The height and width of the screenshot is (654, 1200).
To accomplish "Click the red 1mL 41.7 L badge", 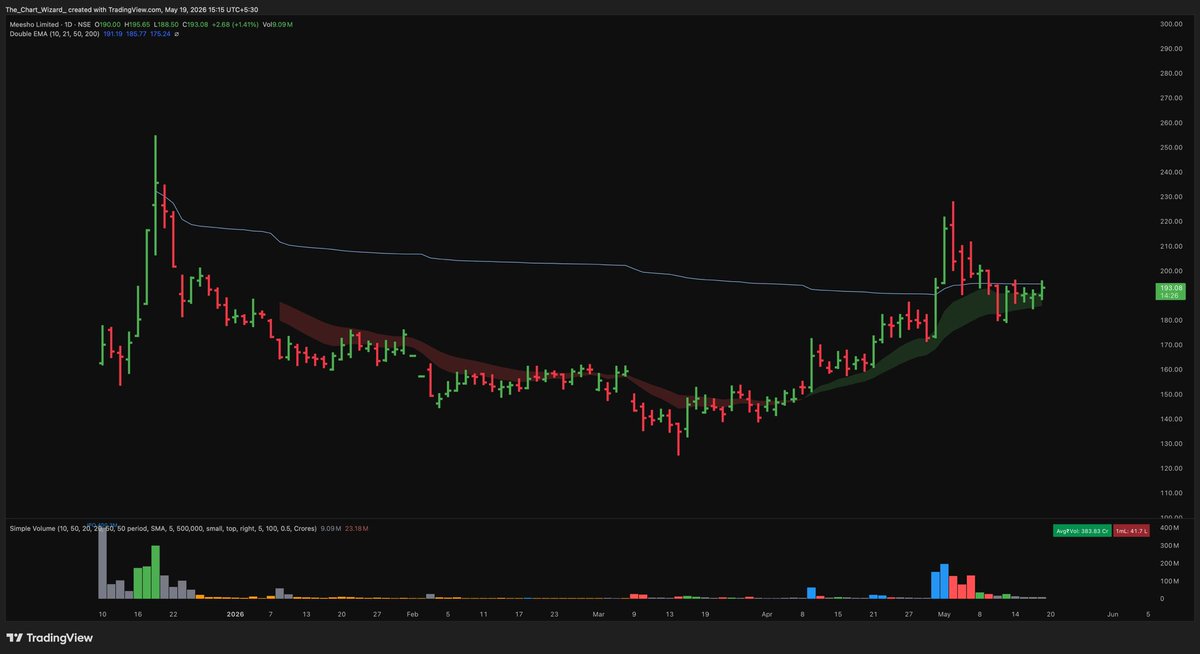I will 1133,531.
